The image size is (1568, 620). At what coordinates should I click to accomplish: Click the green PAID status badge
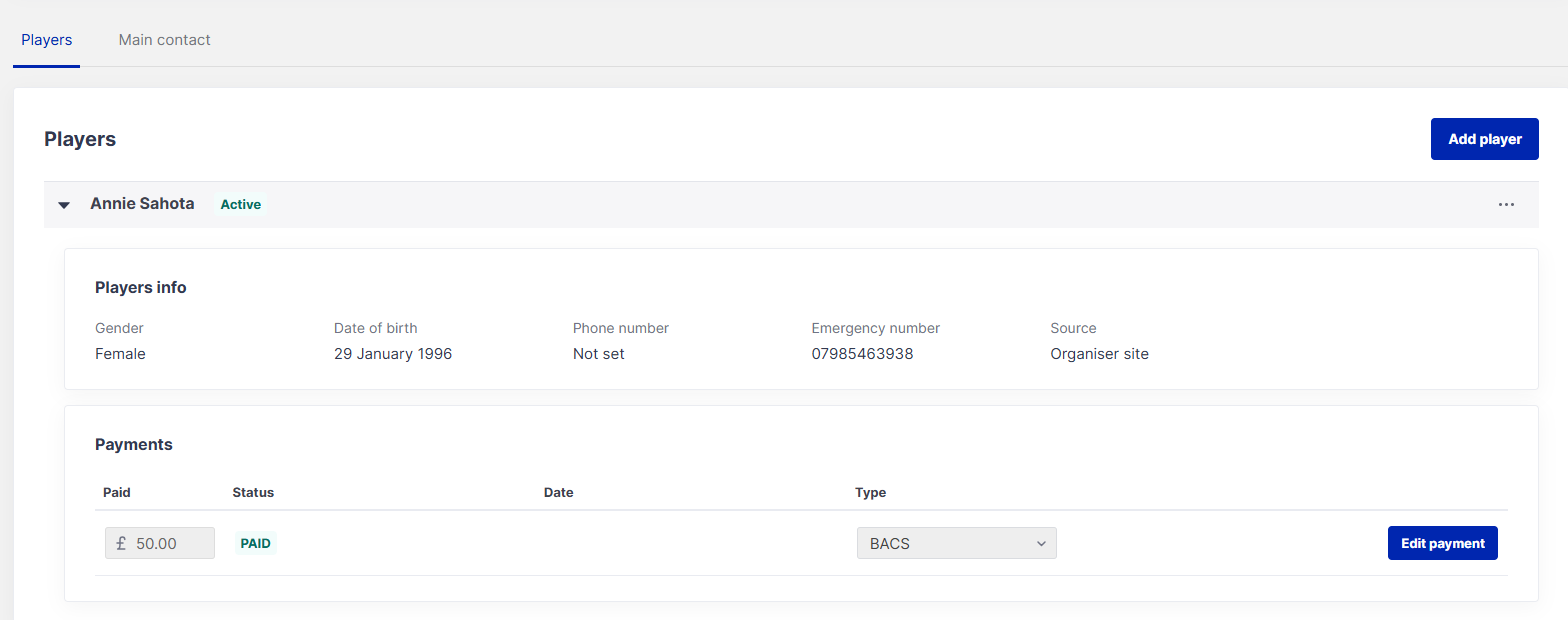point(255,543)
